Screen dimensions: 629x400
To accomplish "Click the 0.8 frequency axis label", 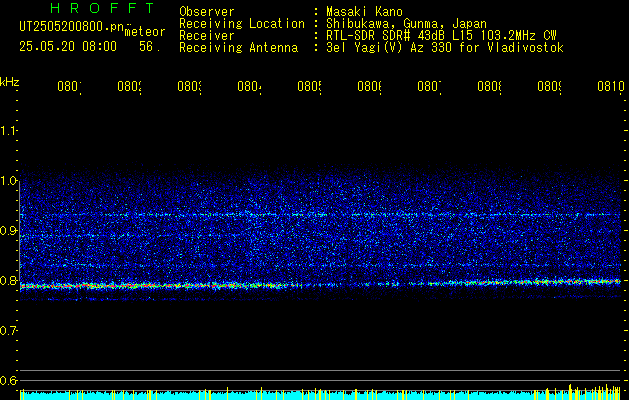I will pos(8,280).
